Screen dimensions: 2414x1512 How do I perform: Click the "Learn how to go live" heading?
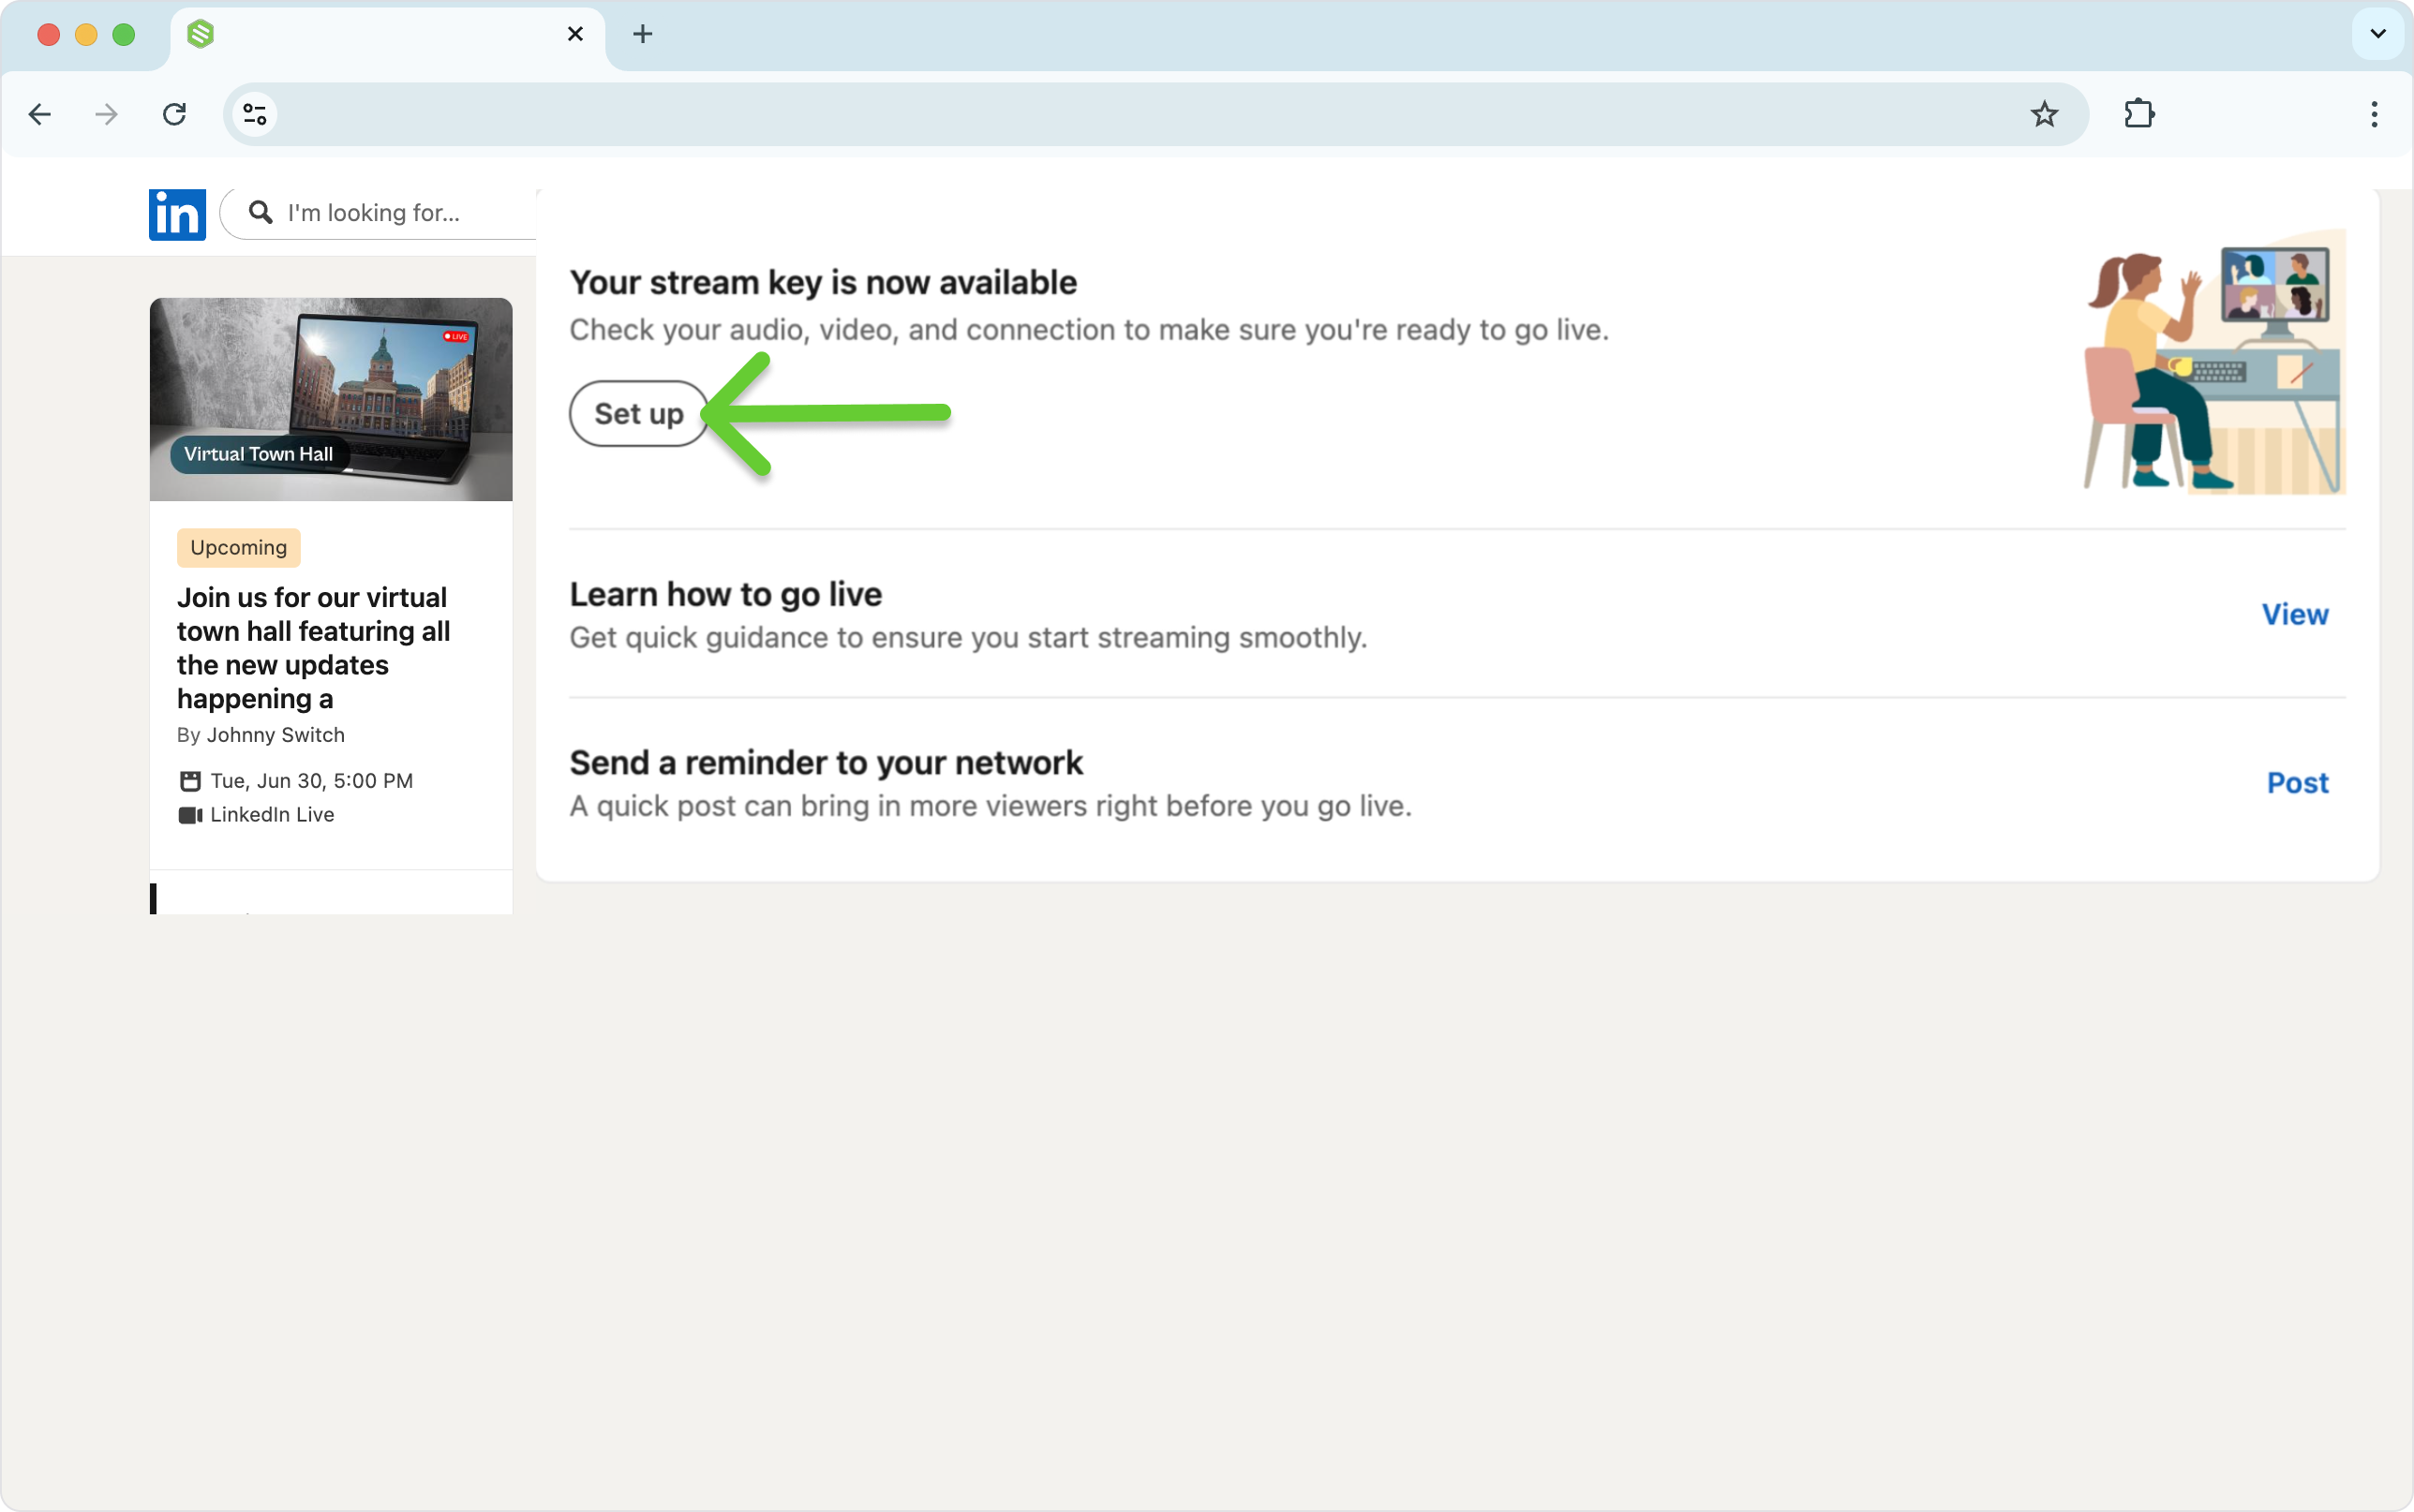tap(726, 594)
